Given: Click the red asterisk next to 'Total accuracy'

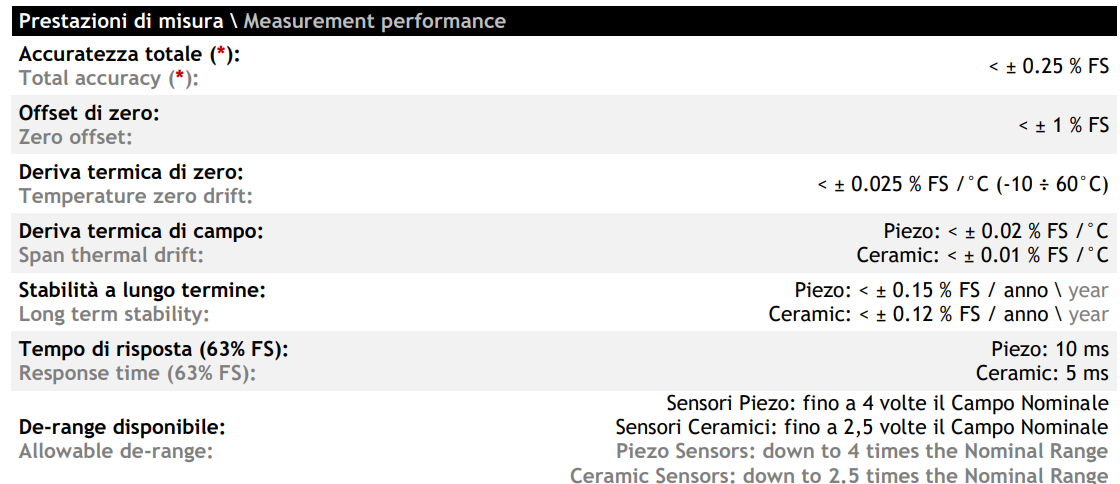Looking at the screenshot, I should (180, 77).
